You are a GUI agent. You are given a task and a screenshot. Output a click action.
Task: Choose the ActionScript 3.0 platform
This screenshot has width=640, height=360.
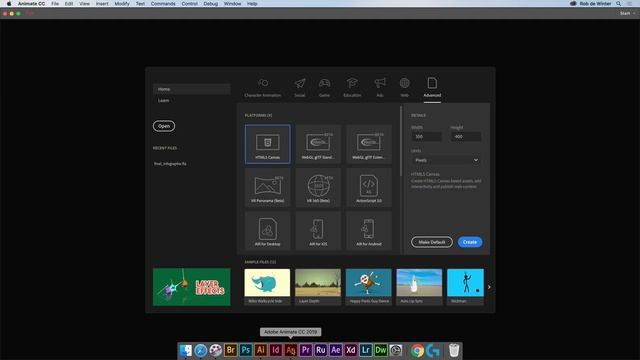point(369,187)
